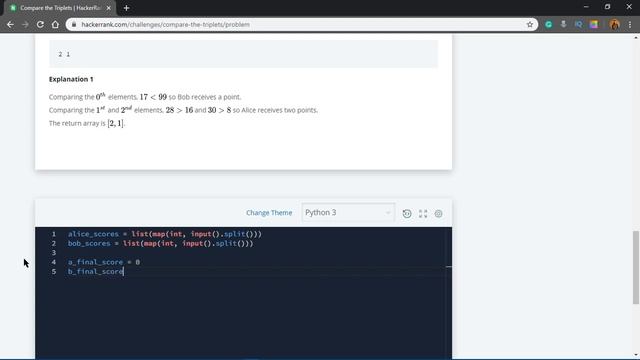Click "so Alice receives two points" text
Image resolution: width=640 pixels, height=360 pixels.
275,110
